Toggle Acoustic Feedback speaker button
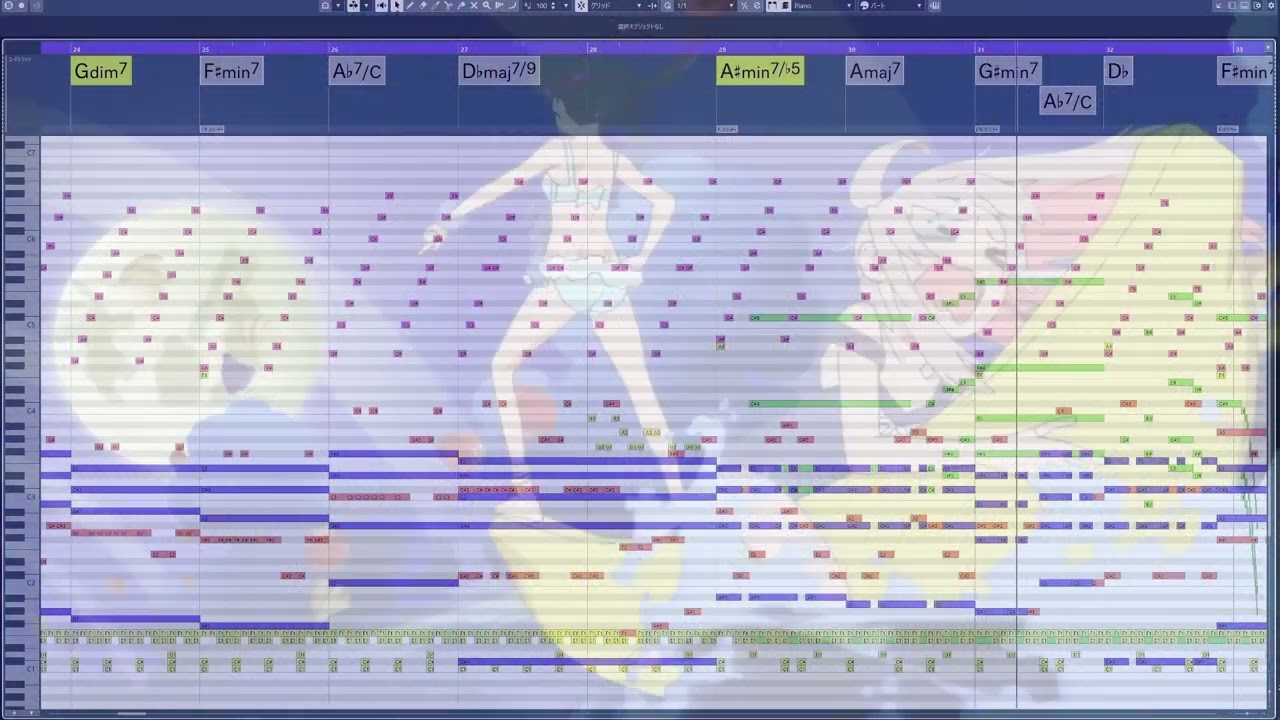Viewport: 1280px width, 720px height. (x=381, y=5)
